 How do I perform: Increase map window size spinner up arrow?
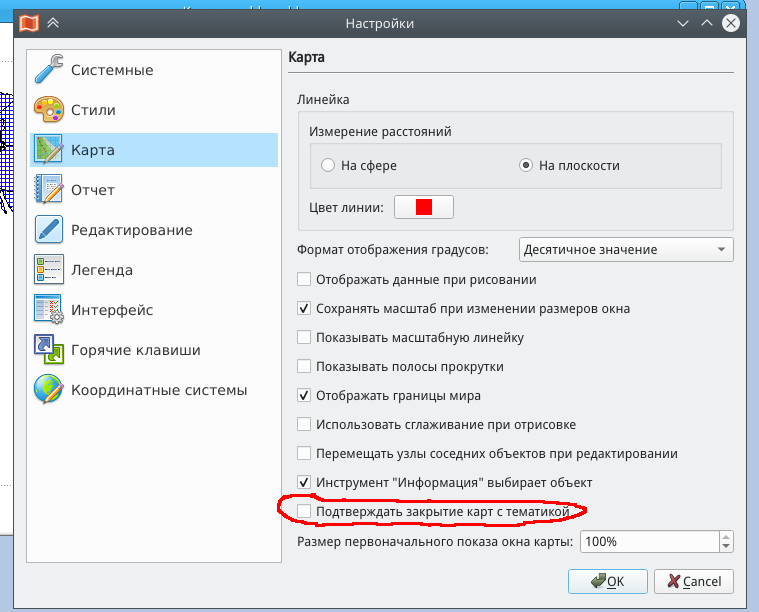(726, 537)
